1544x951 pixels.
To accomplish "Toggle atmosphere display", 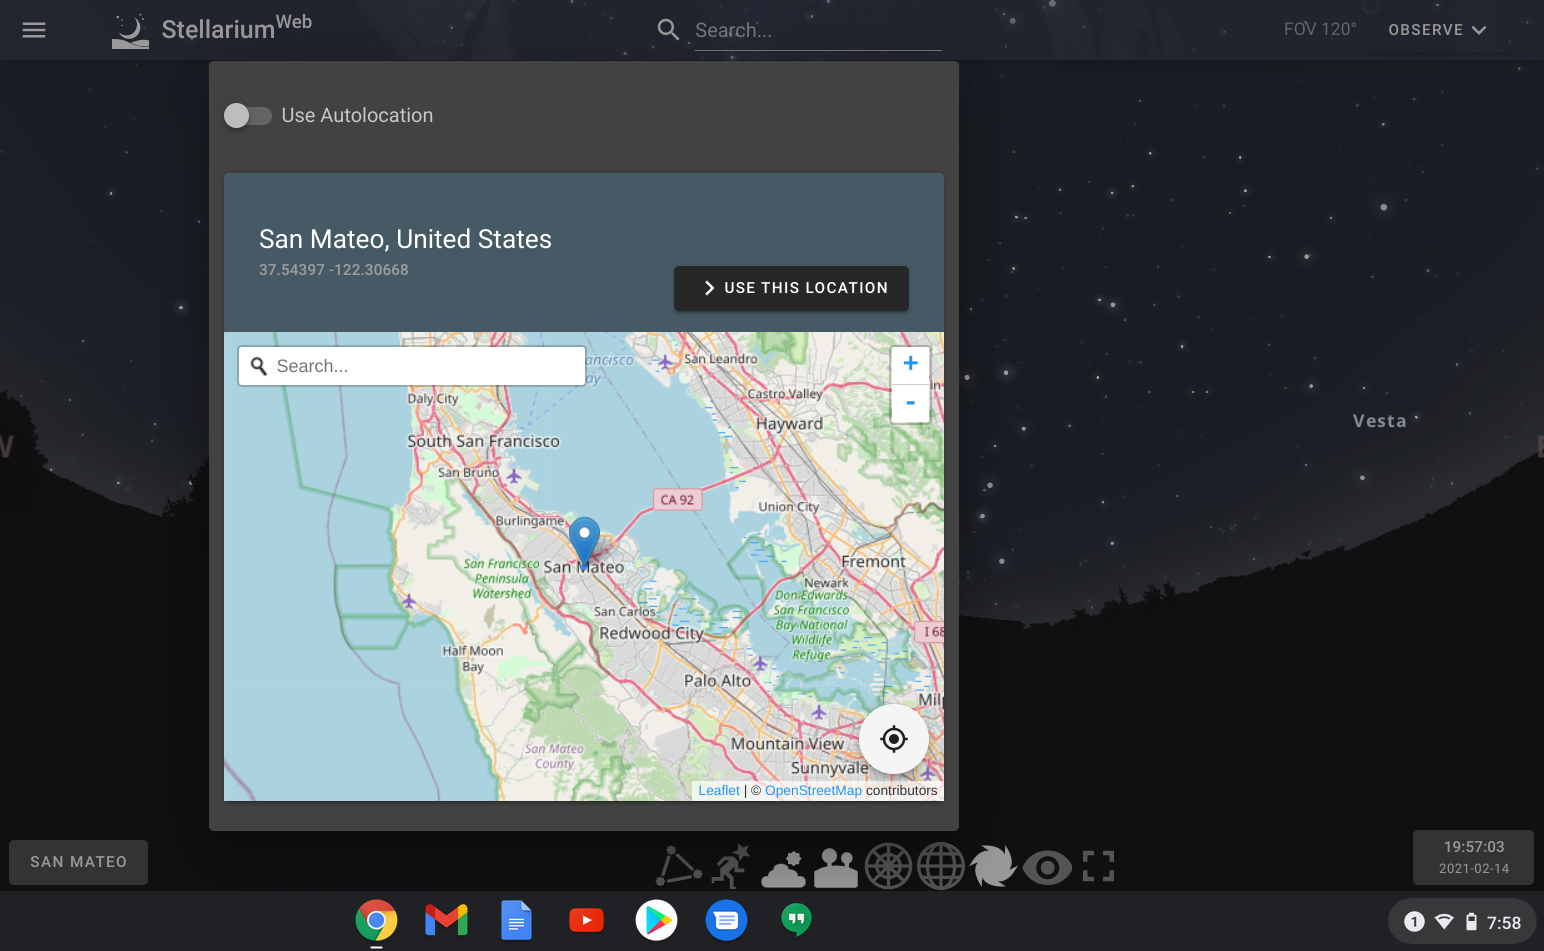I will 784,868.
